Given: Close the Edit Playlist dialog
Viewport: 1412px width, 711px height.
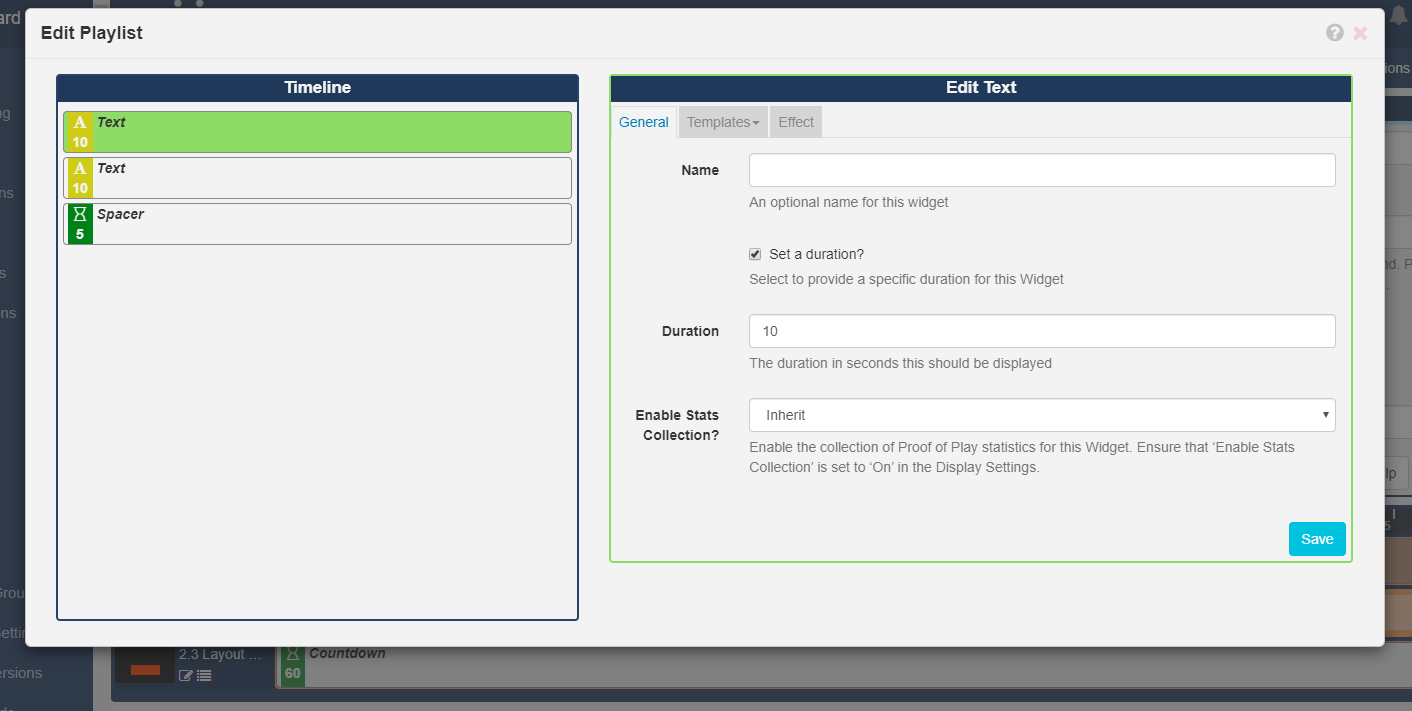Looking at the screenshot, I should [x=1360, y=33].
